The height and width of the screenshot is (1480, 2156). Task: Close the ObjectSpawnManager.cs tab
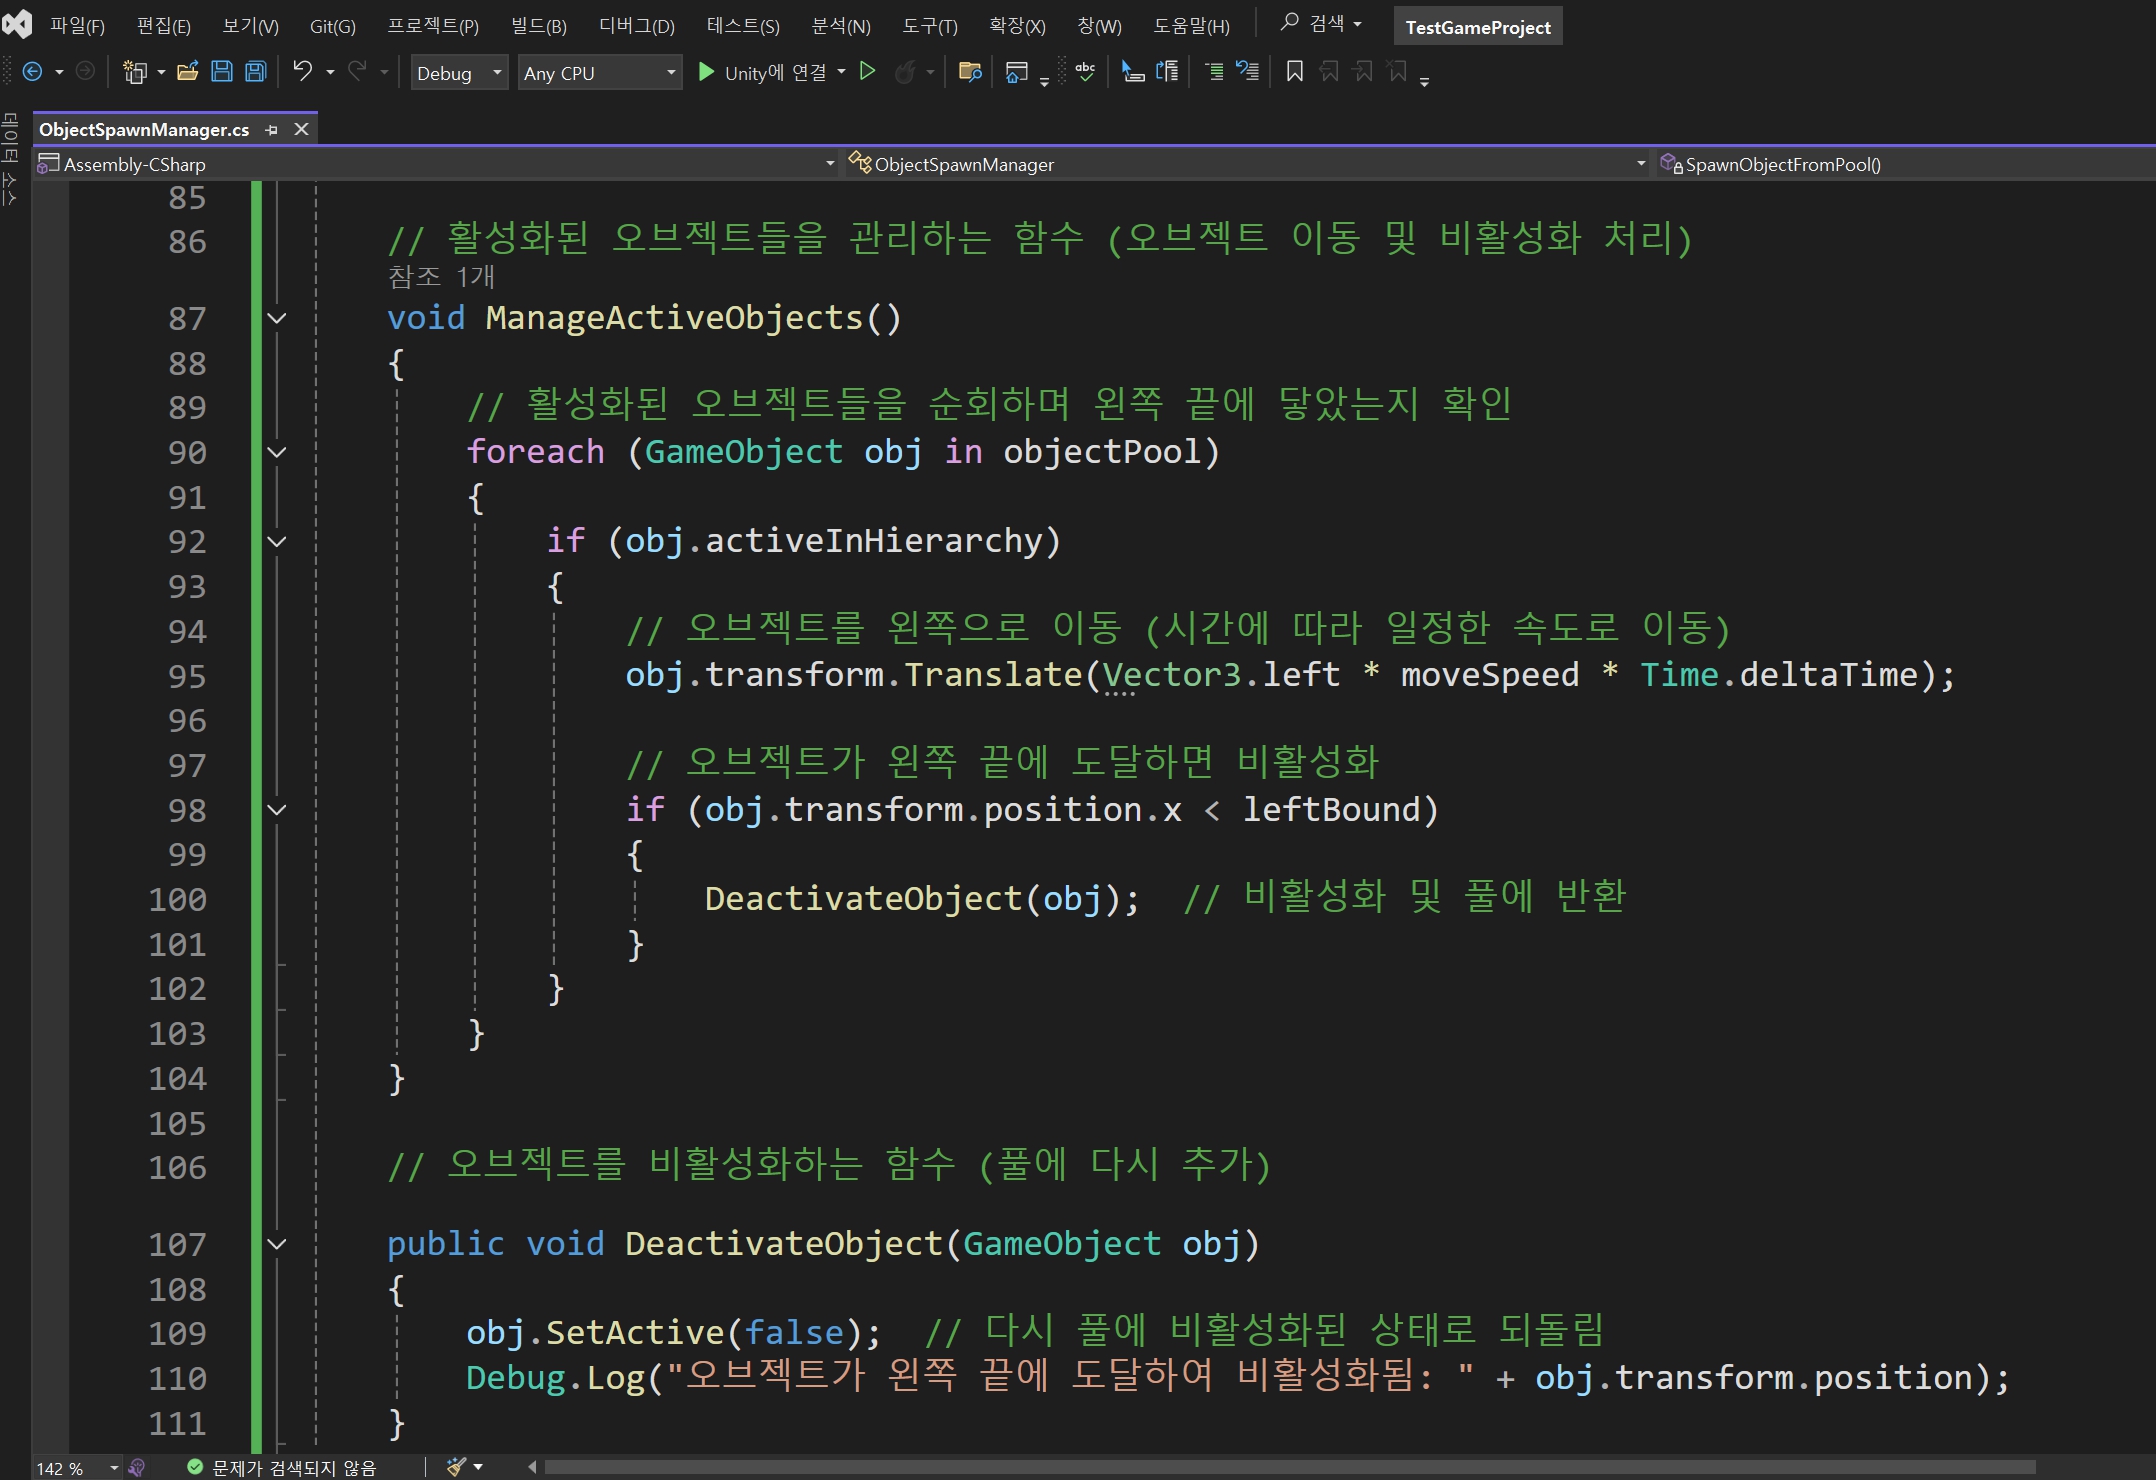coord(301,129)
